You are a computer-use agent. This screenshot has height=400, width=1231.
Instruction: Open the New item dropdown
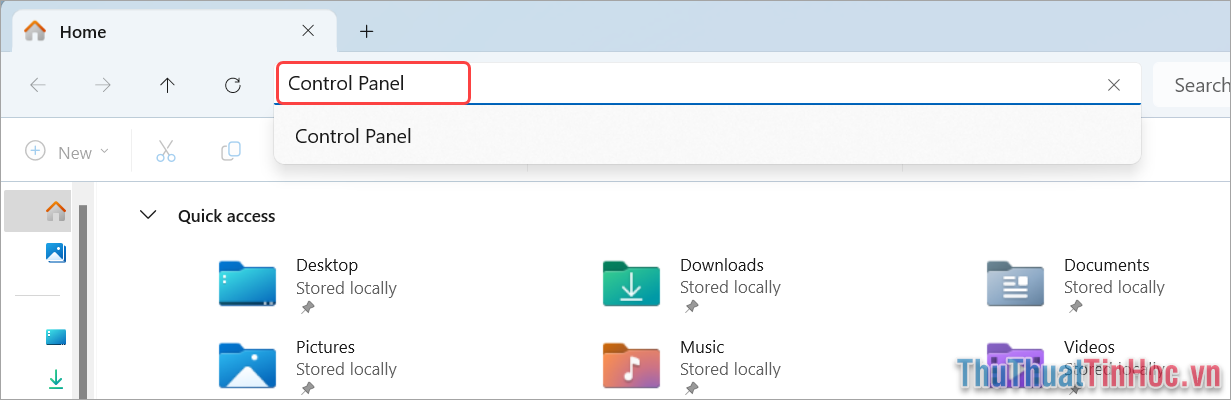67,152
